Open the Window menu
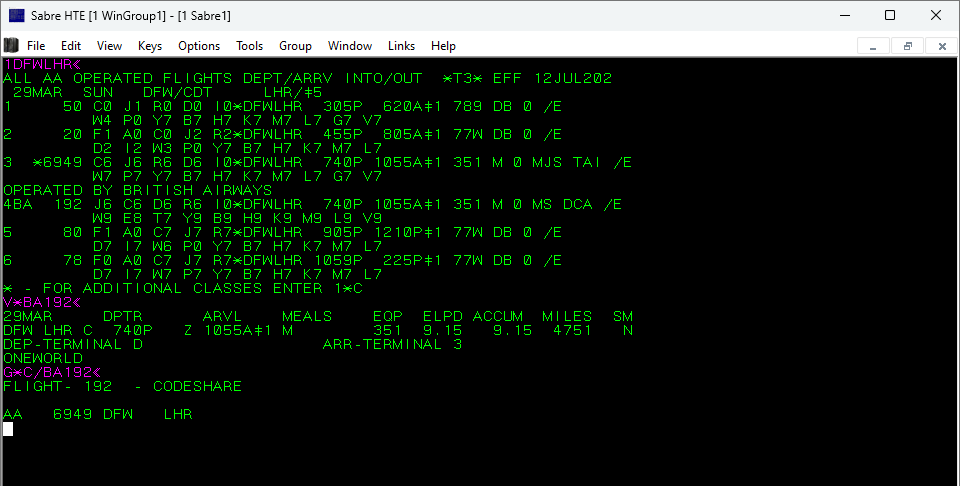This screenshot has width=960, height=486. tap(350, 46)
